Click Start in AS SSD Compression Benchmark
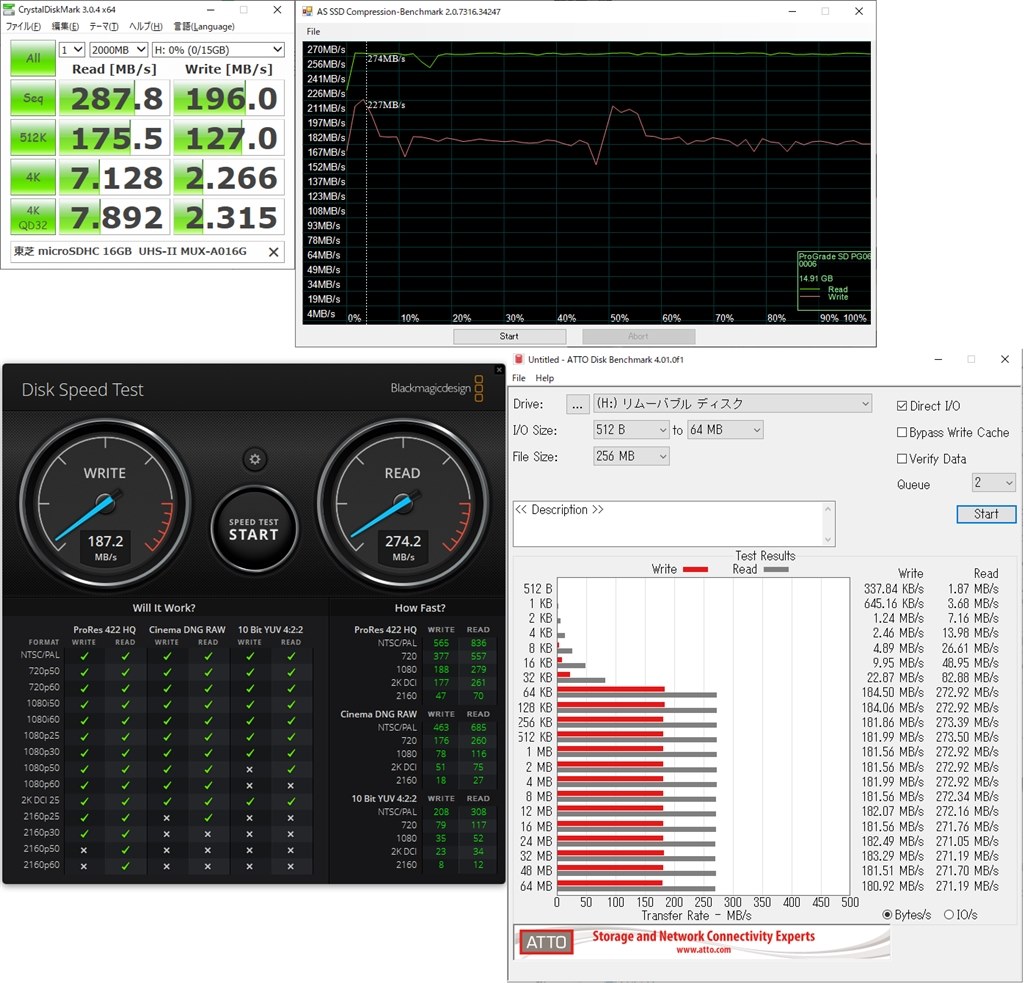This screenshot has width=1024, height=983. pyautogui.click(x=510, y=336)
